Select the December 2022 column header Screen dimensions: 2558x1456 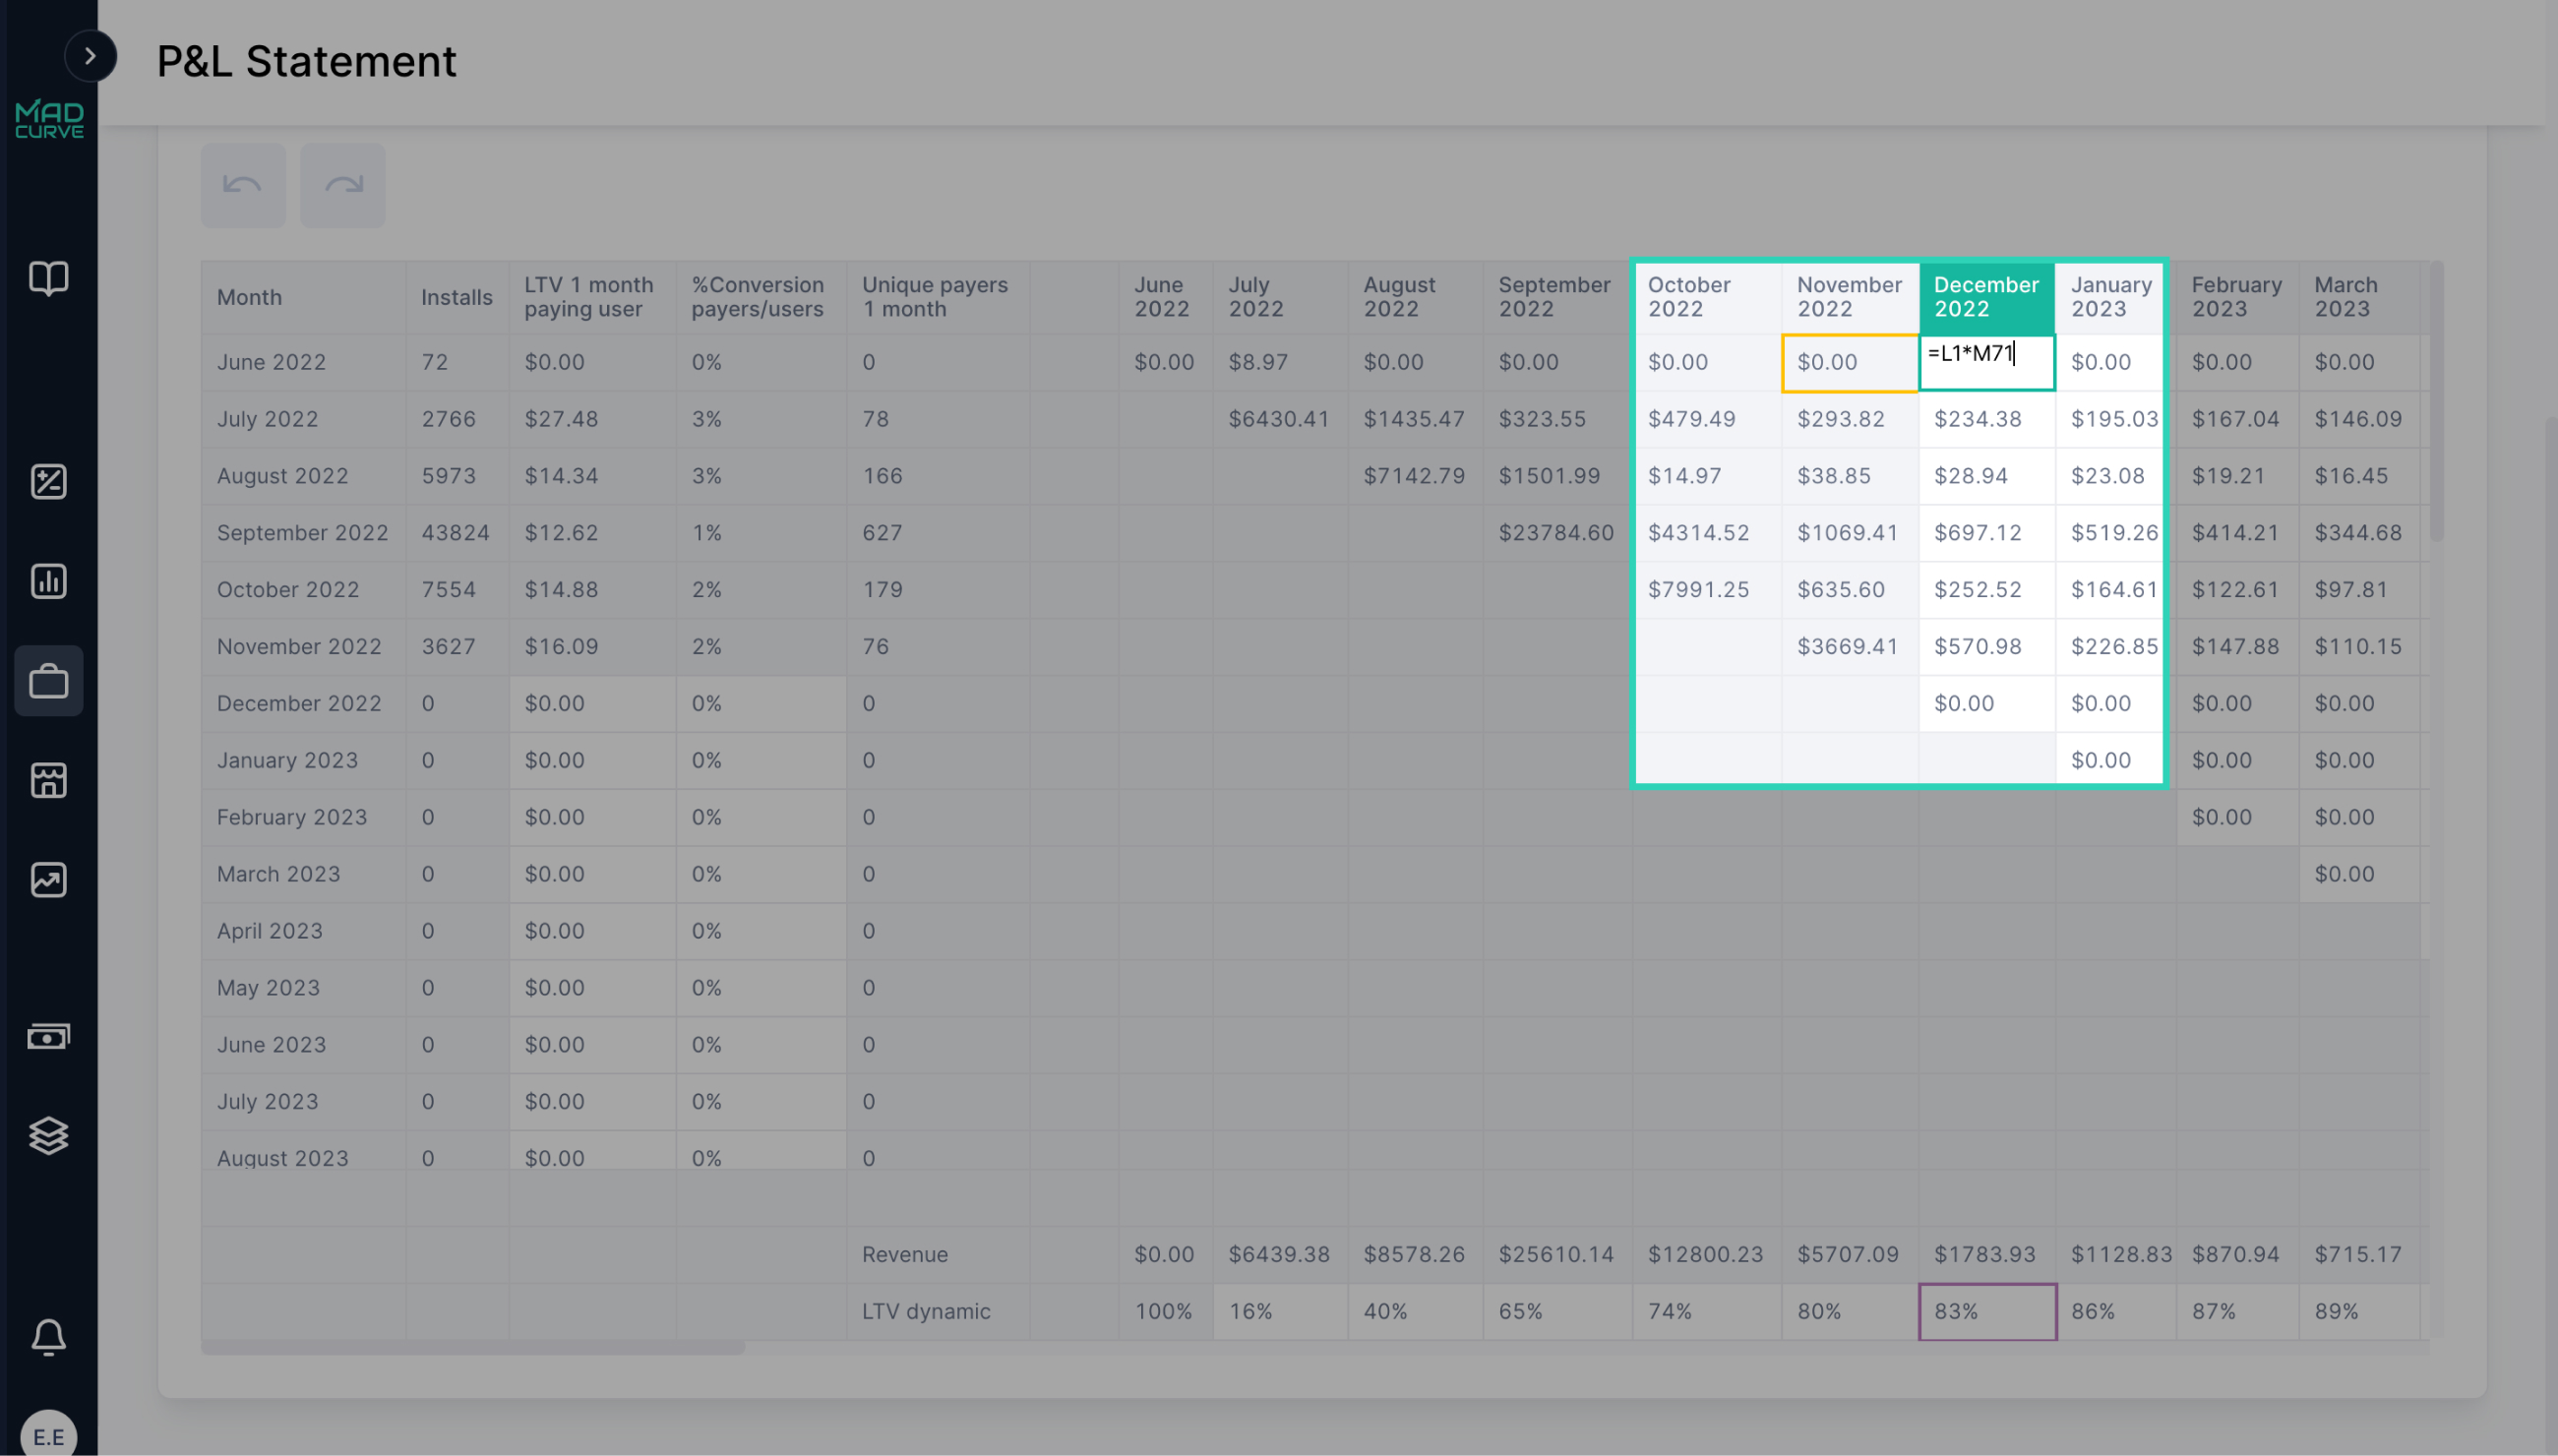click(x=1986, y=297)
